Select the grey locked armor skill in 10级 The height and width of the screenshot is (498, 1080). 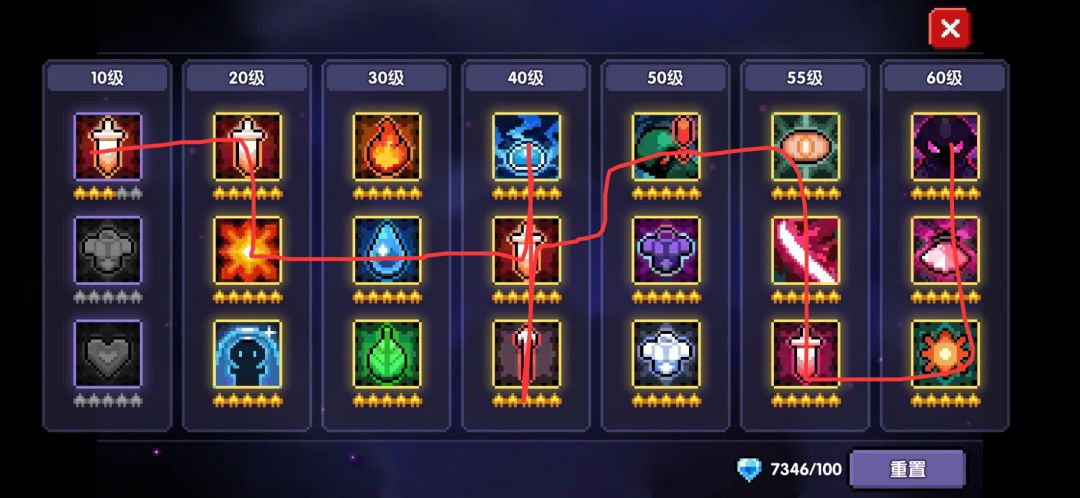pyautogui.click(x=107, y=250)
